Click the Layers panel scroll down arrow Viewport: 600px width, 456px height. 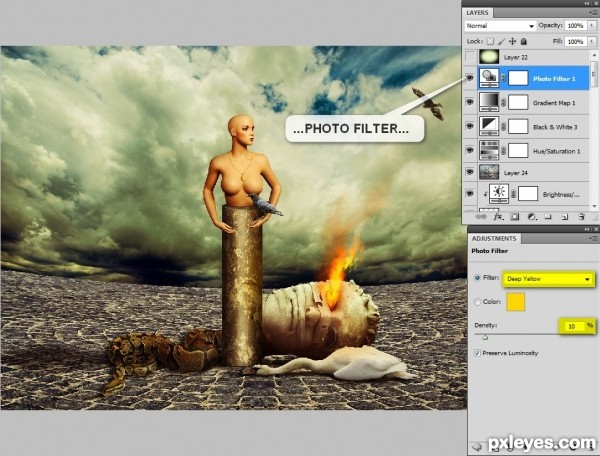[x=594, y=206]
